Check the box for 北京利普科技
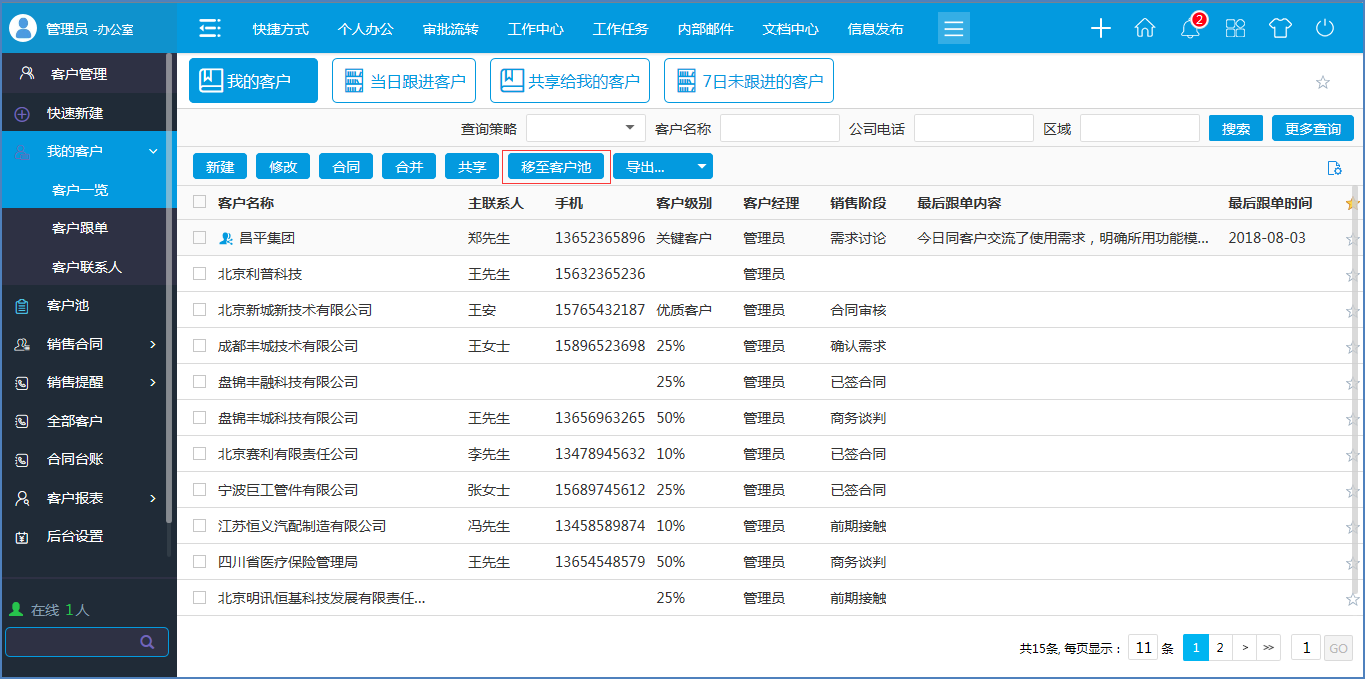The image size is (1366, 680). click(200, 274)
